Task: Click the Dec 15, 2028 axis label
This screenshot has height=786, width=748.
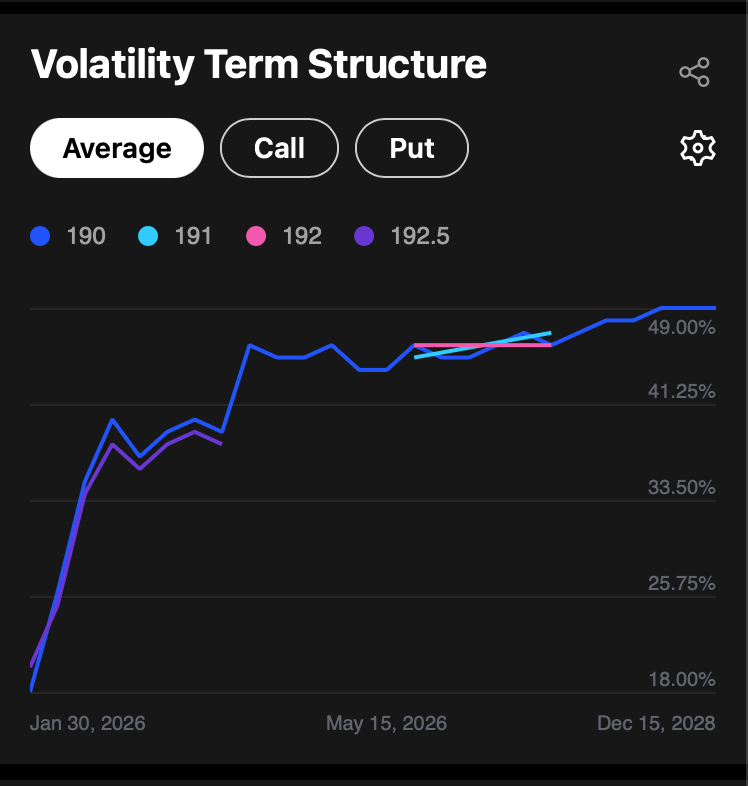Action: pyautogui.click(x=656, y=722)
